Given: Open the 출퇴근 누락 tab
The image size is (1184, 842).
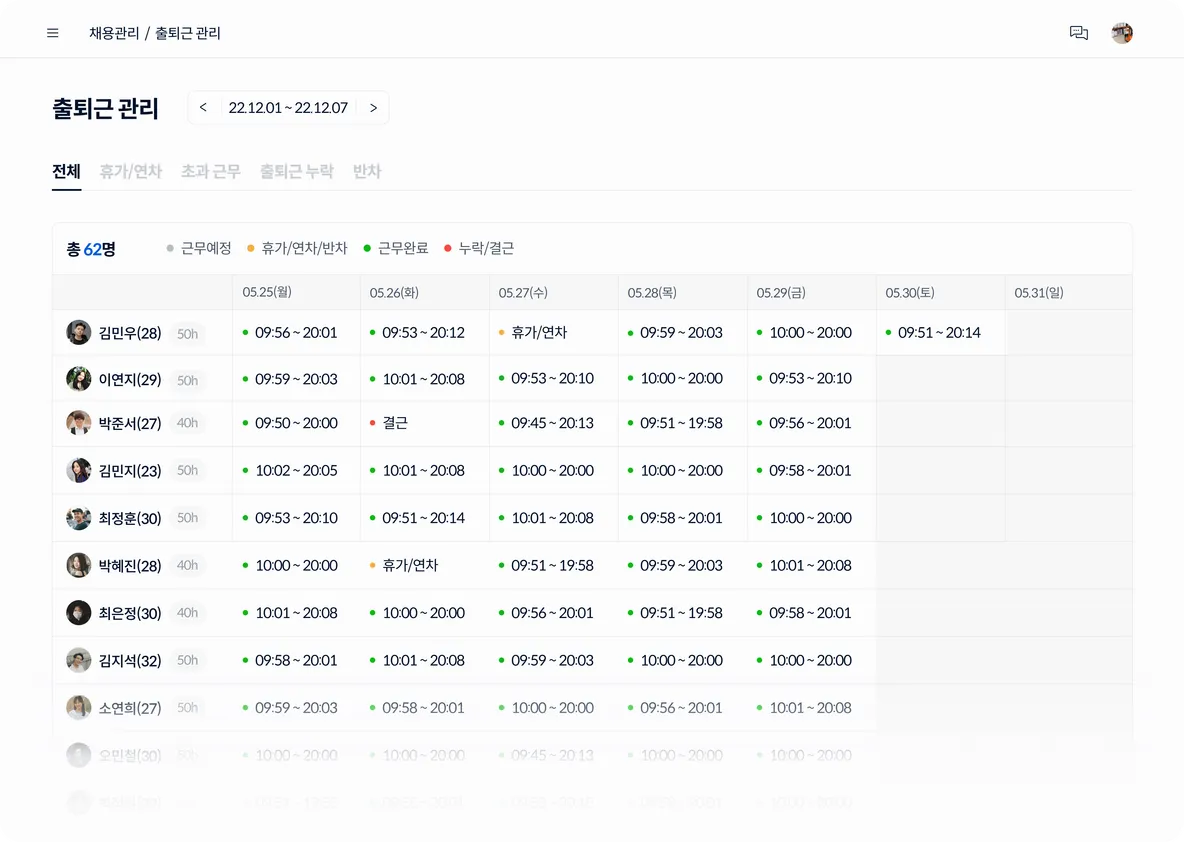Looking at the screenshot, I should point(297,172).
